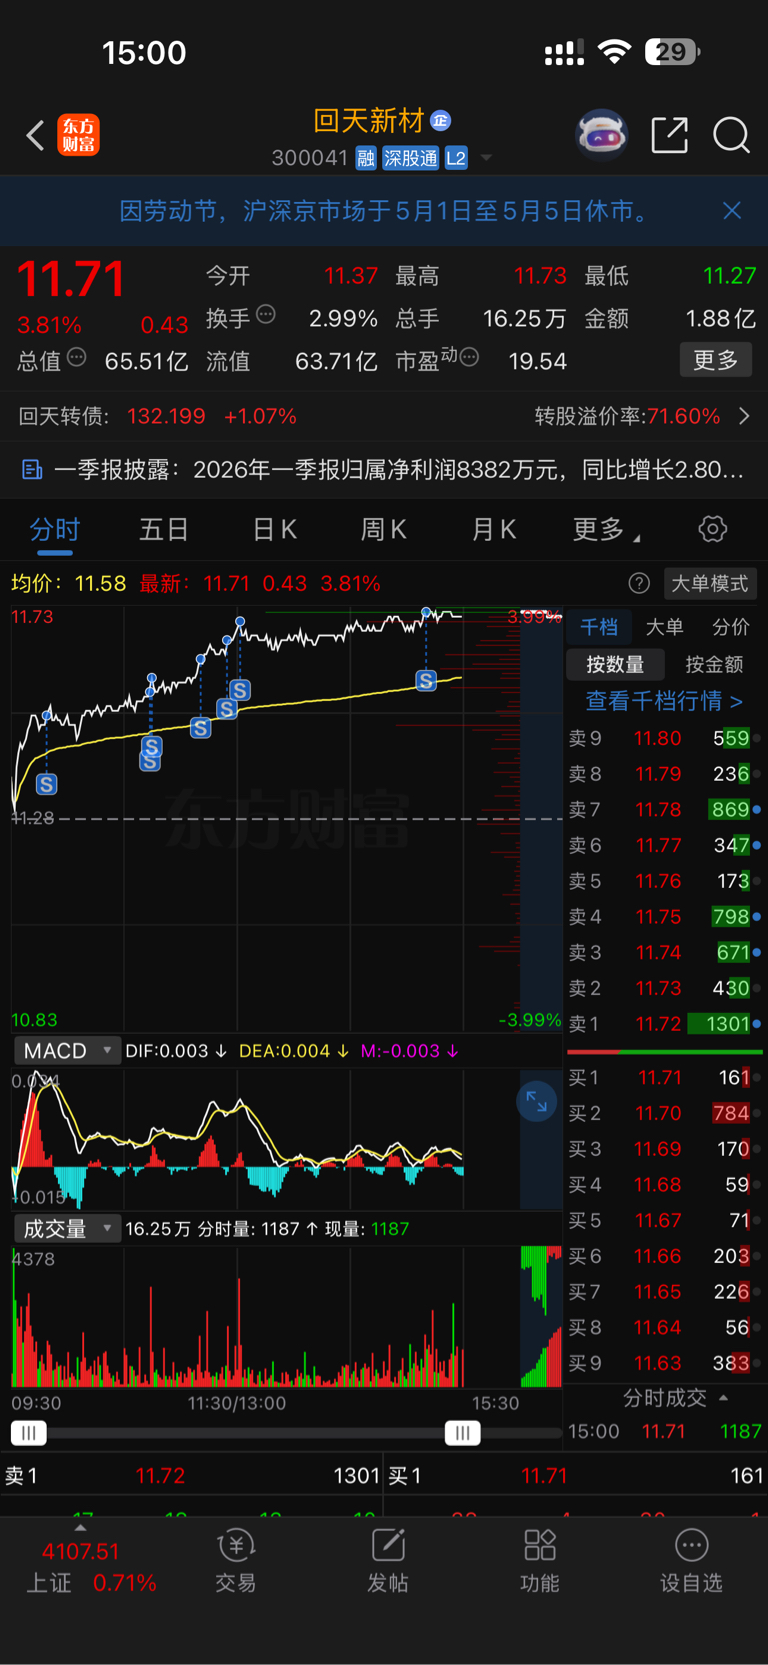Choose 按金额 display mode

(x=714, y=664)
